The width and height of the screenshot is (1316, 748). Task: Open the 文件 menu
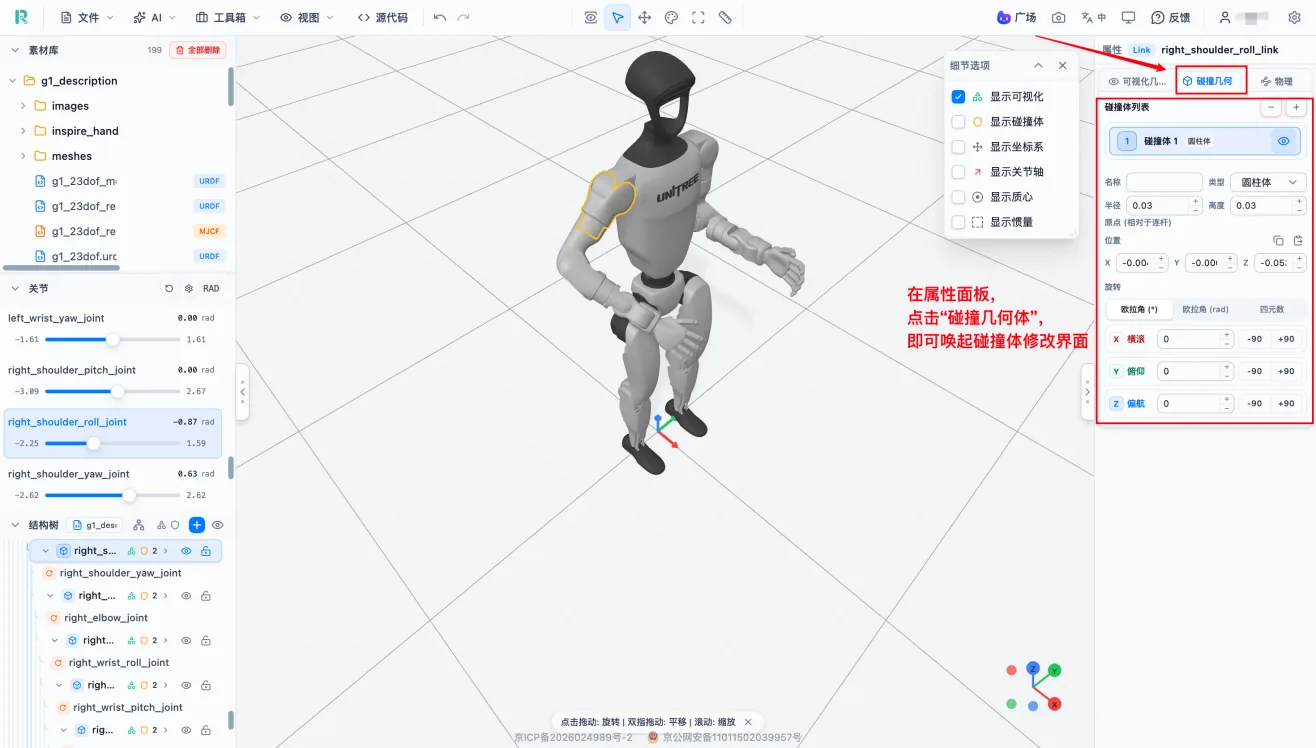[87, 18]
